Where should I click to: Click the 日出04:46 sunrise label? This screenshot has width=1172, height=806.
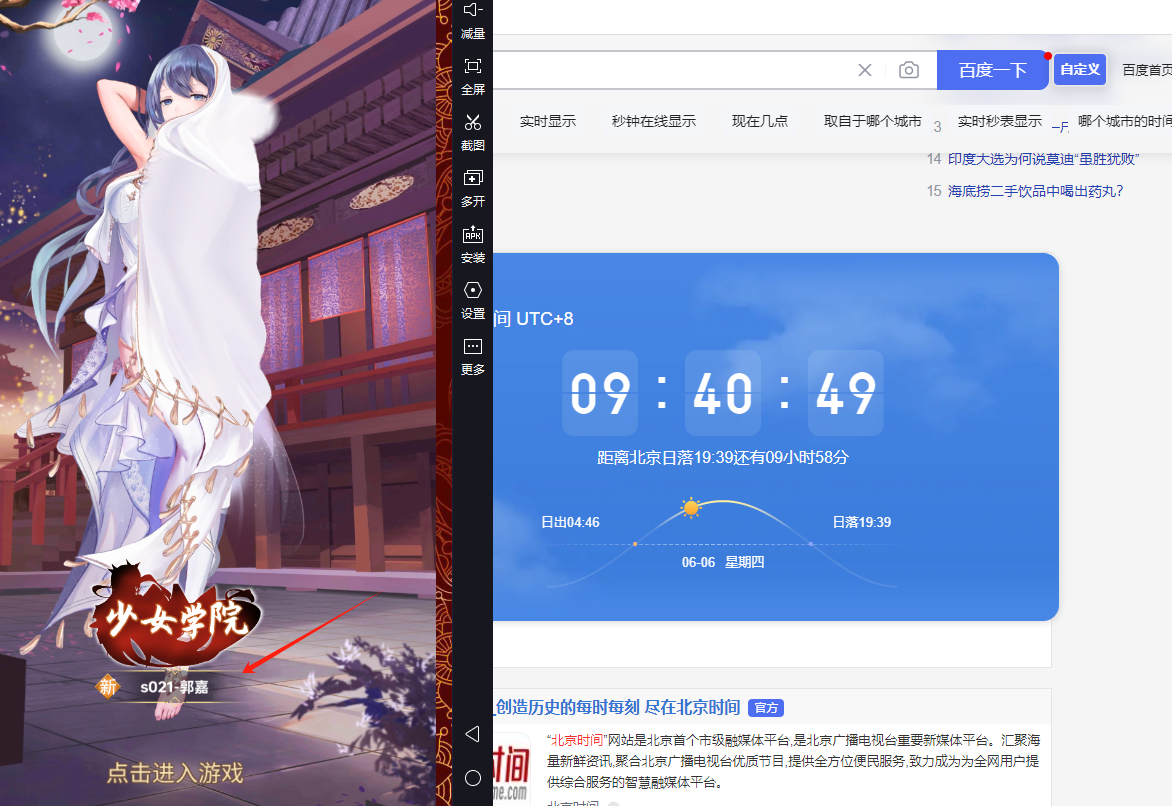point(570,523)
